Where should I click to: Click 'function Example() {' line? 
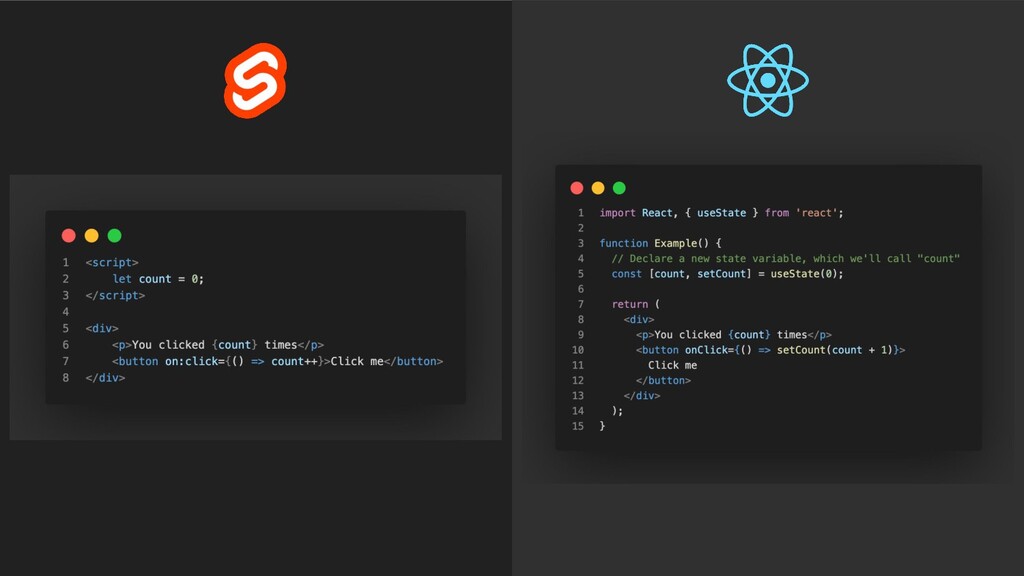click(x=660, y=243)
